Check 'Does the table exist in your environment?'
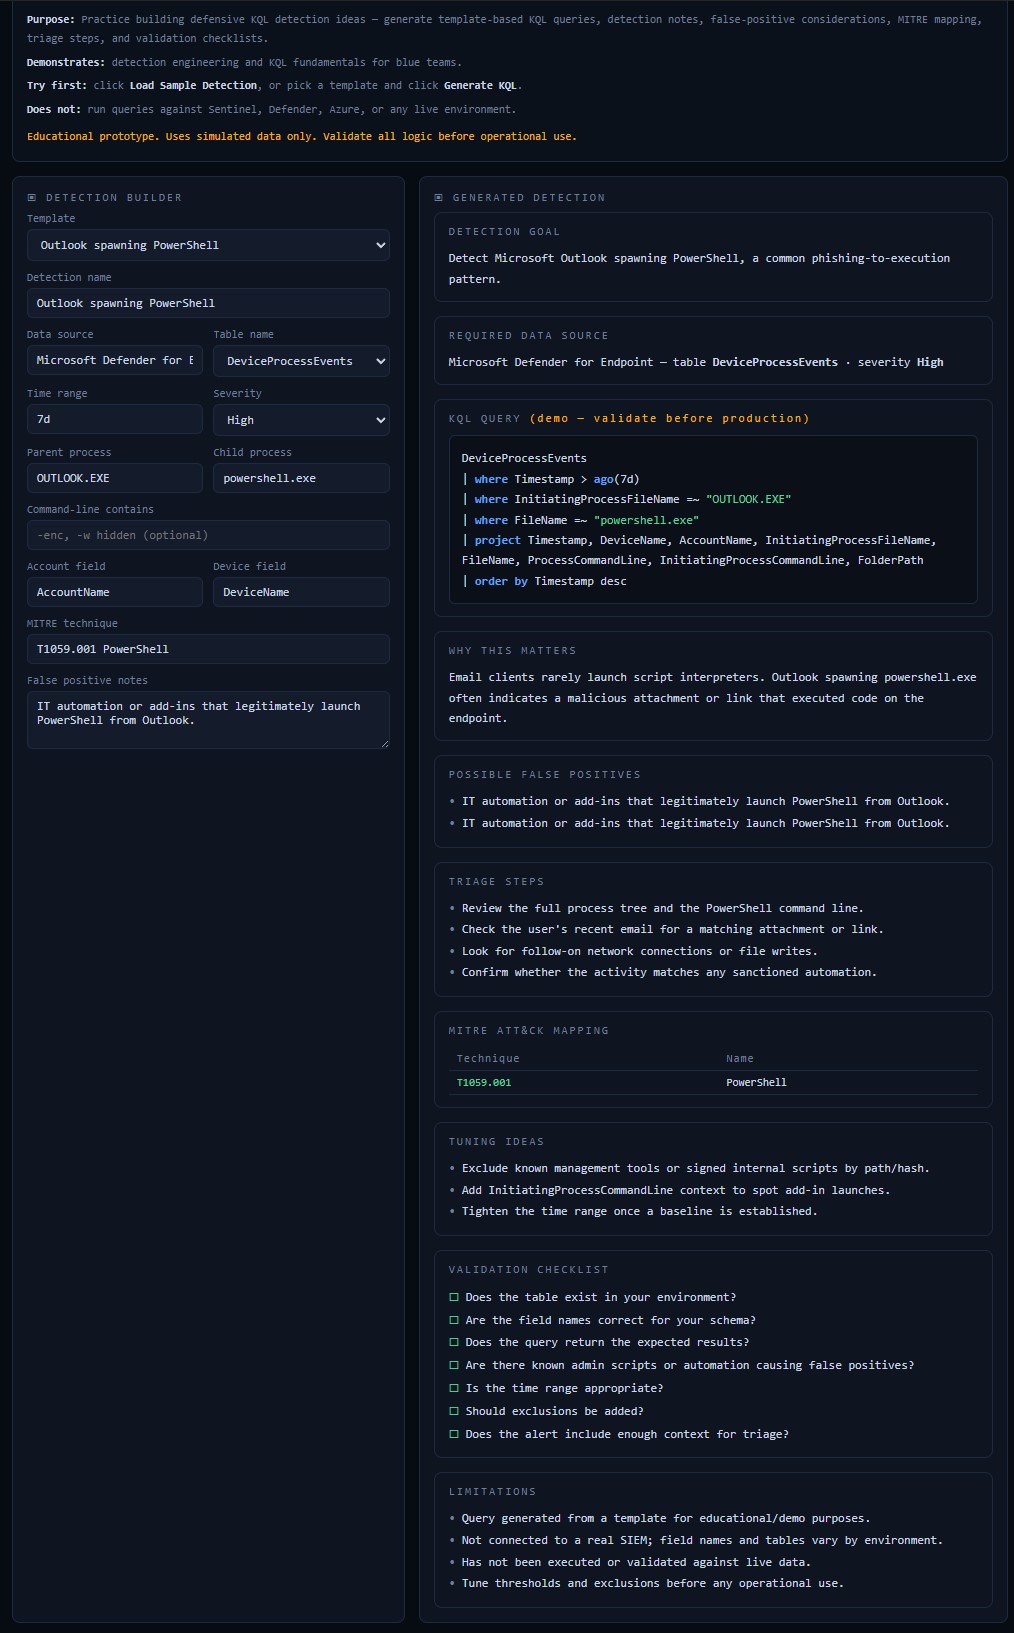The image size is (1014, 1633). point(454,1297)
